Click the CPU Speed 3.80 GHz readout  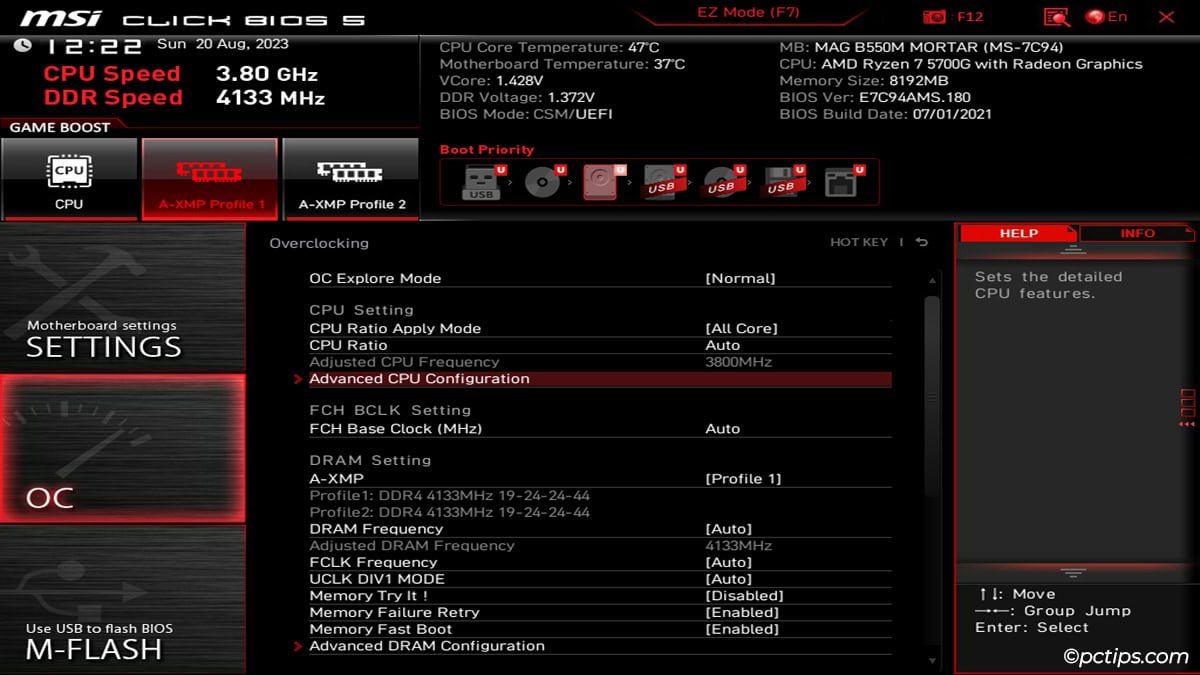[181, 74]
